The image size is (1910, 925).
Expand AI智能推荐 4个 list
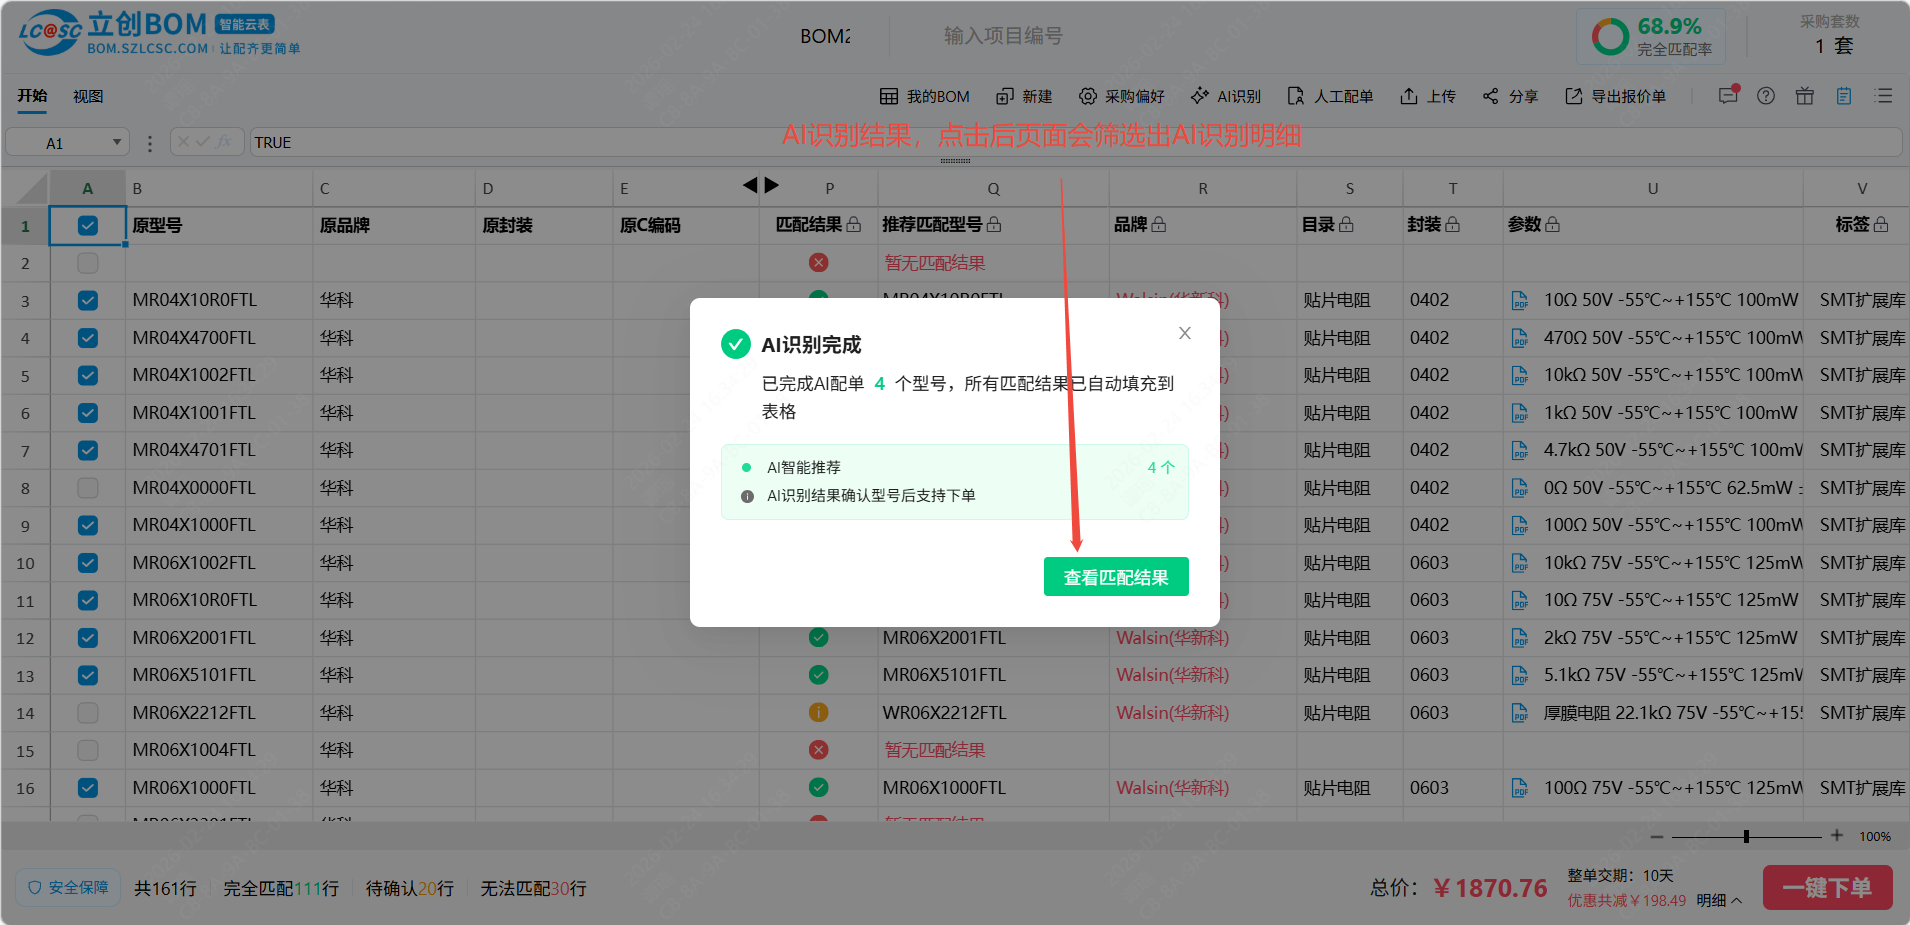1161,467
